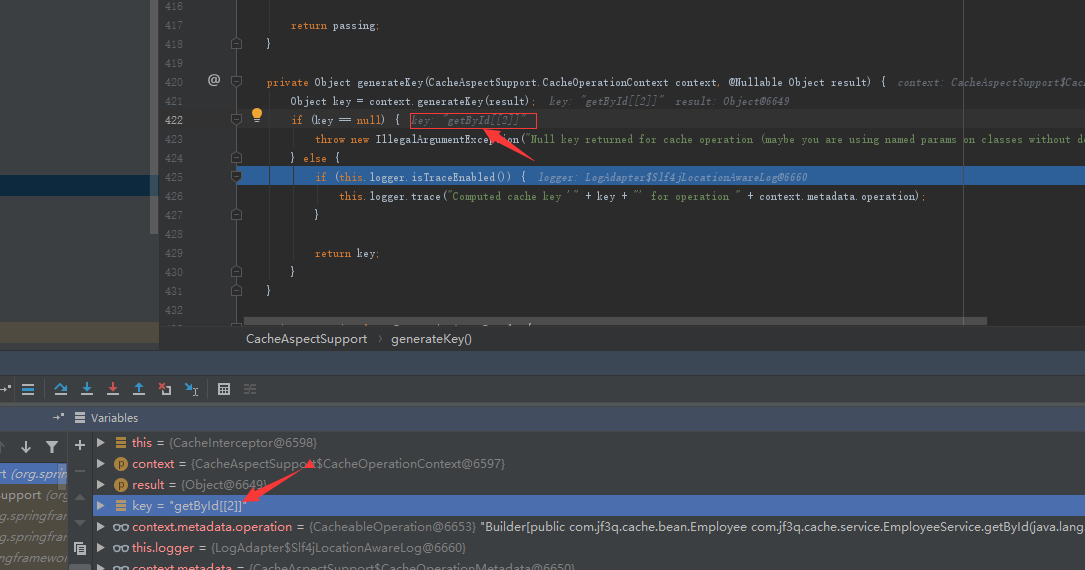The width and height of the screenshot is (1085, 570).
Task: Click 'context.generateKey(result)' on line 421
Action: 451,101
